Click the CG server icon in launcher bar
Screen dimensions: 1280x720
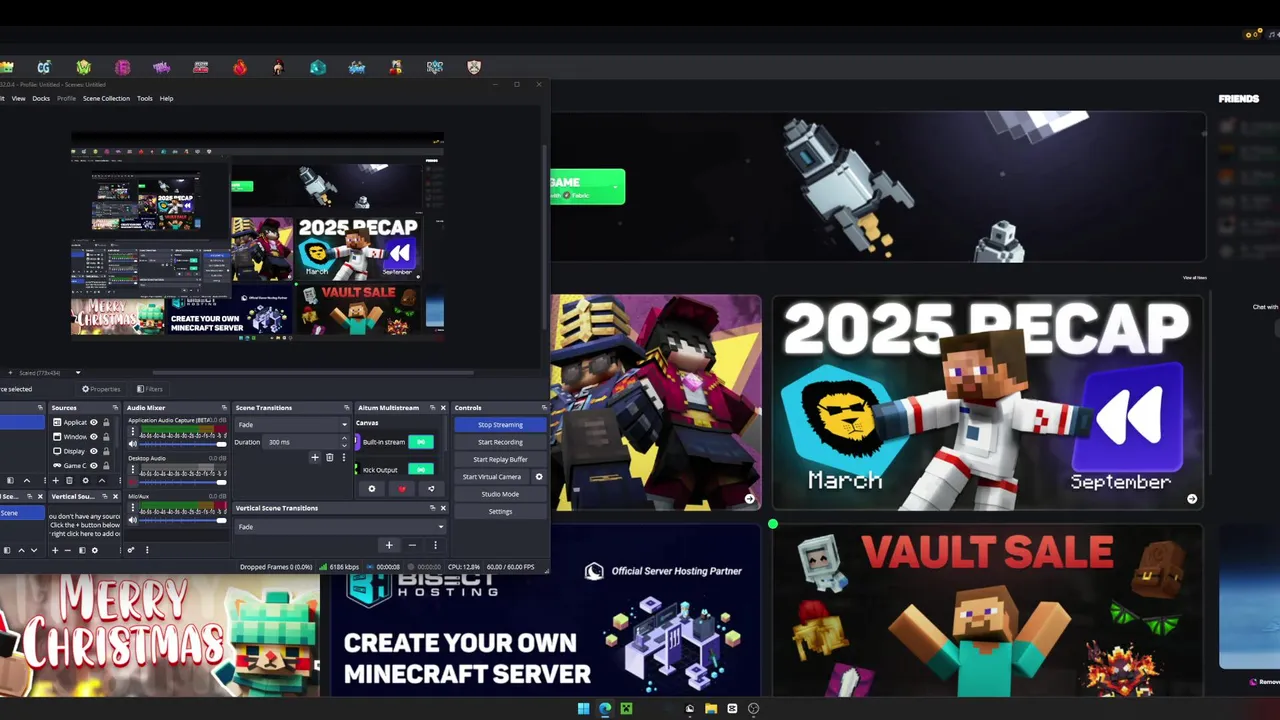[x=44, y=67]
